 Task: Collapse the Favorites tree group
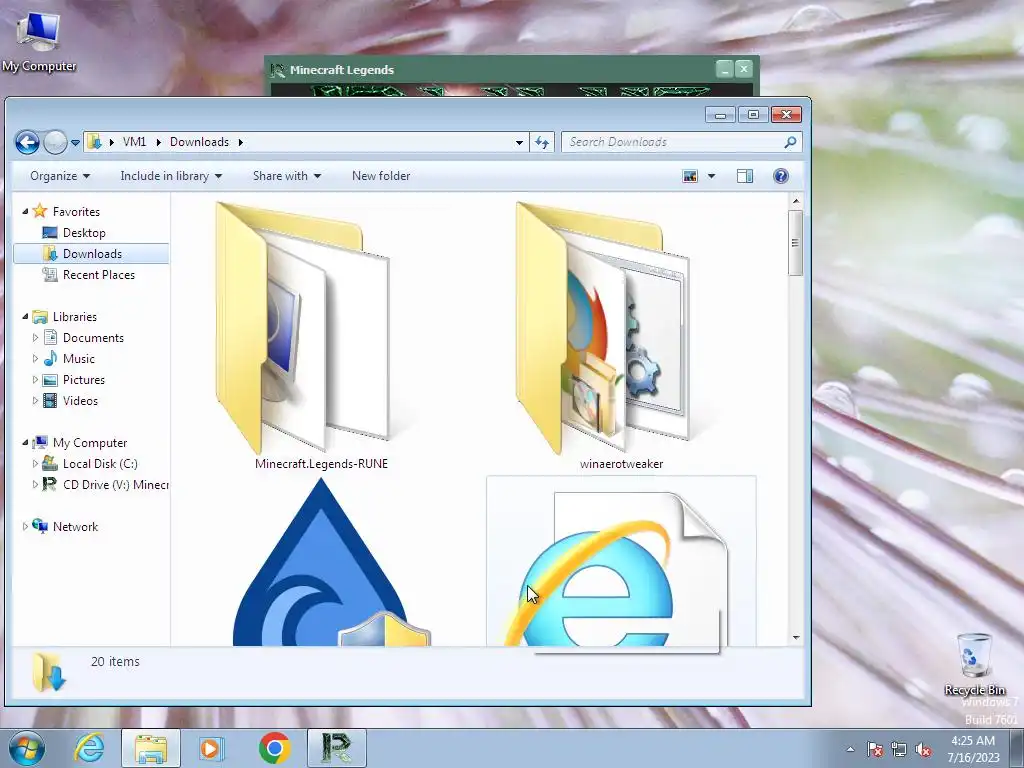[x=25, y=212]
